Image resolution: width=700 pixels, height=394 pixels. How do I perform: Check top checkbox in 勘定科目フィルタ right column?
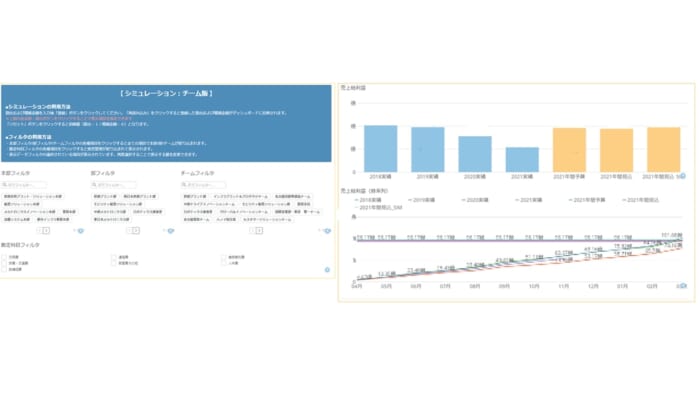(224, 257)
